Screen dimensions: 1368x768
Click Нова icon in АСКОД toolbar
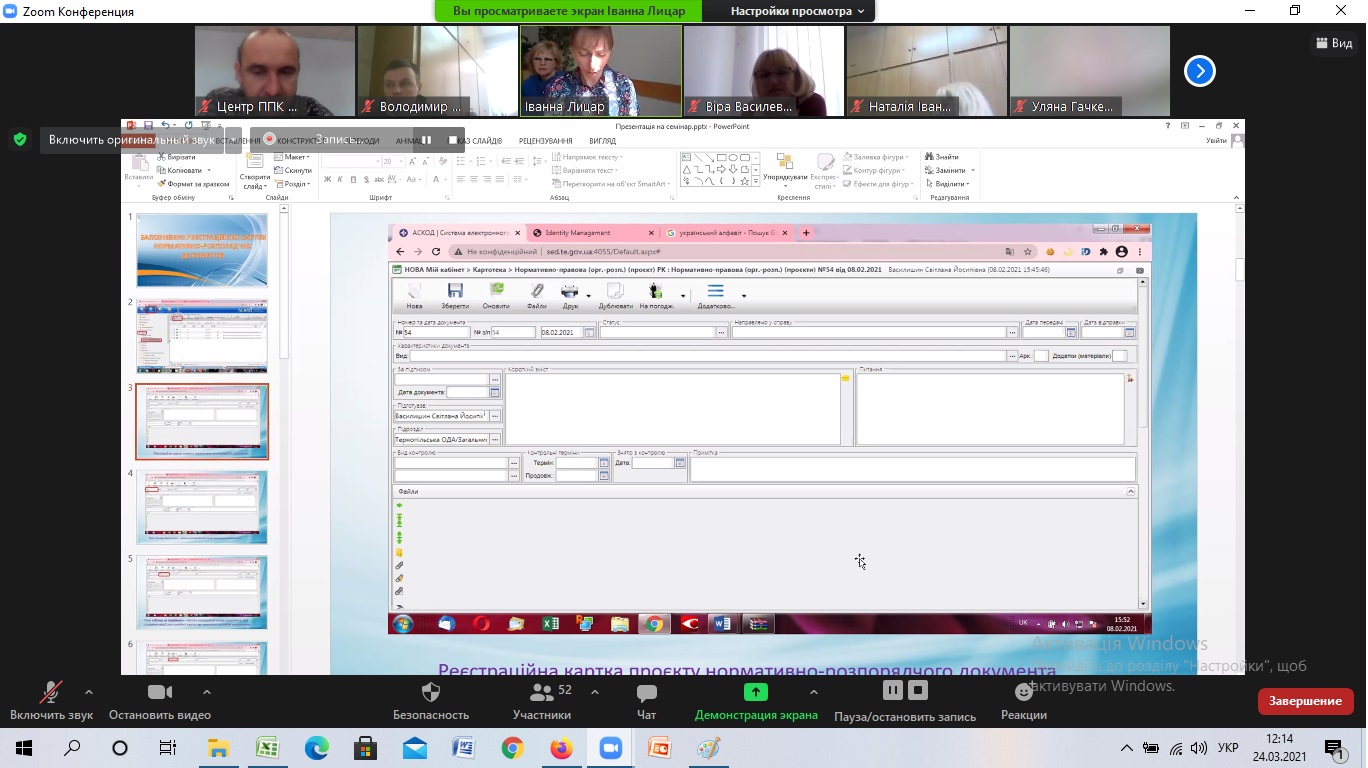414,296
